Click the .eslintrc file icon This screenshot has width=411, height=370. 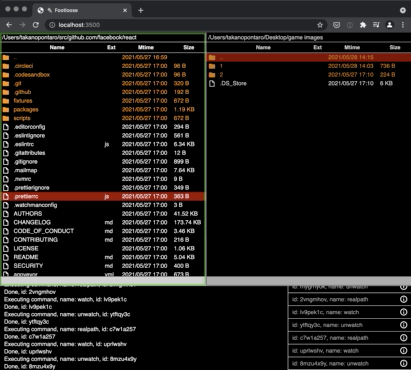(x=6, y=144)
